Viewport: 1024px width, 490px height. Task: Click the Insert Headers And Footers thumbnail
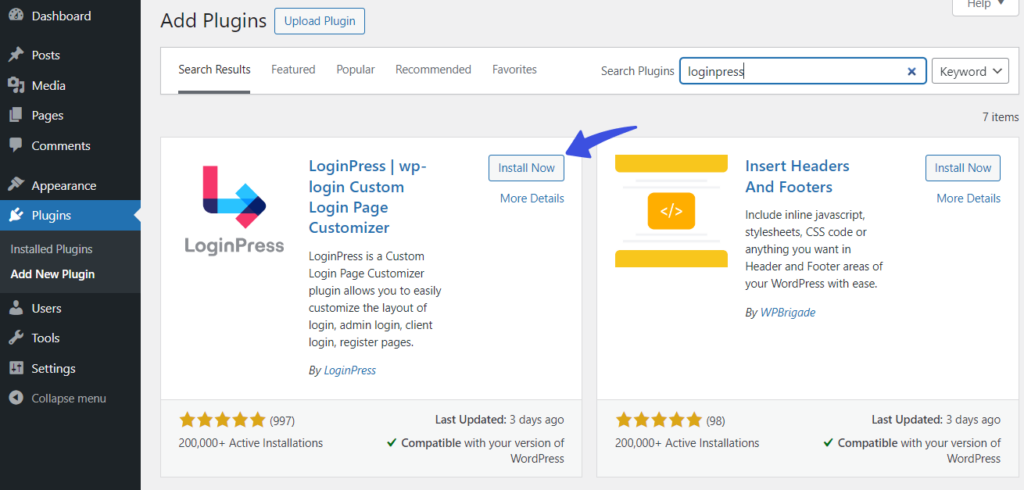tap(671, 211)
